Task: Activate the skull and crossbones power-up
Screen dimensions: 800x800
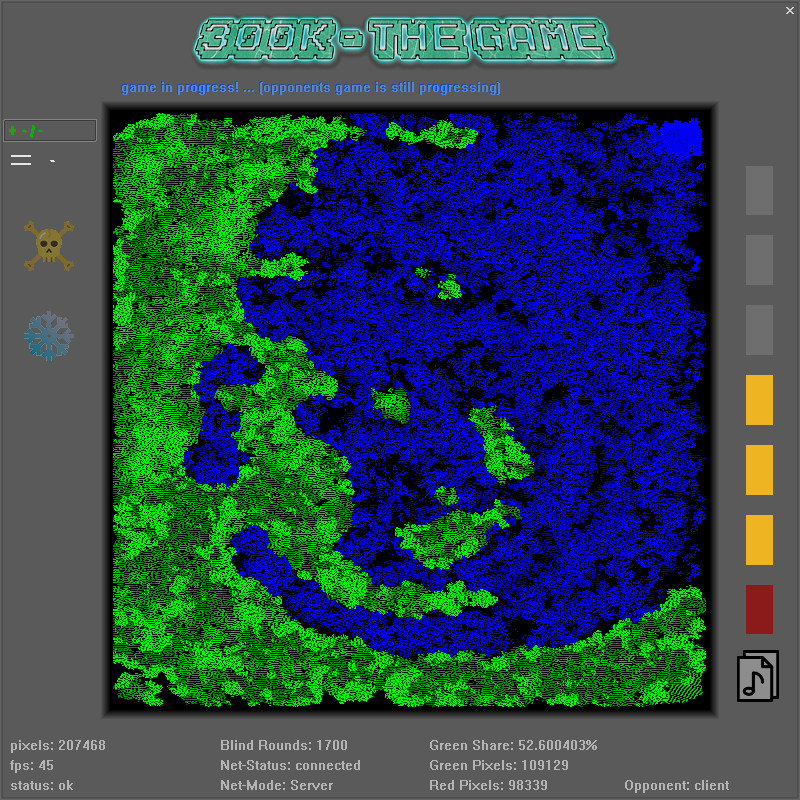Action: click(x=46, y=245)
